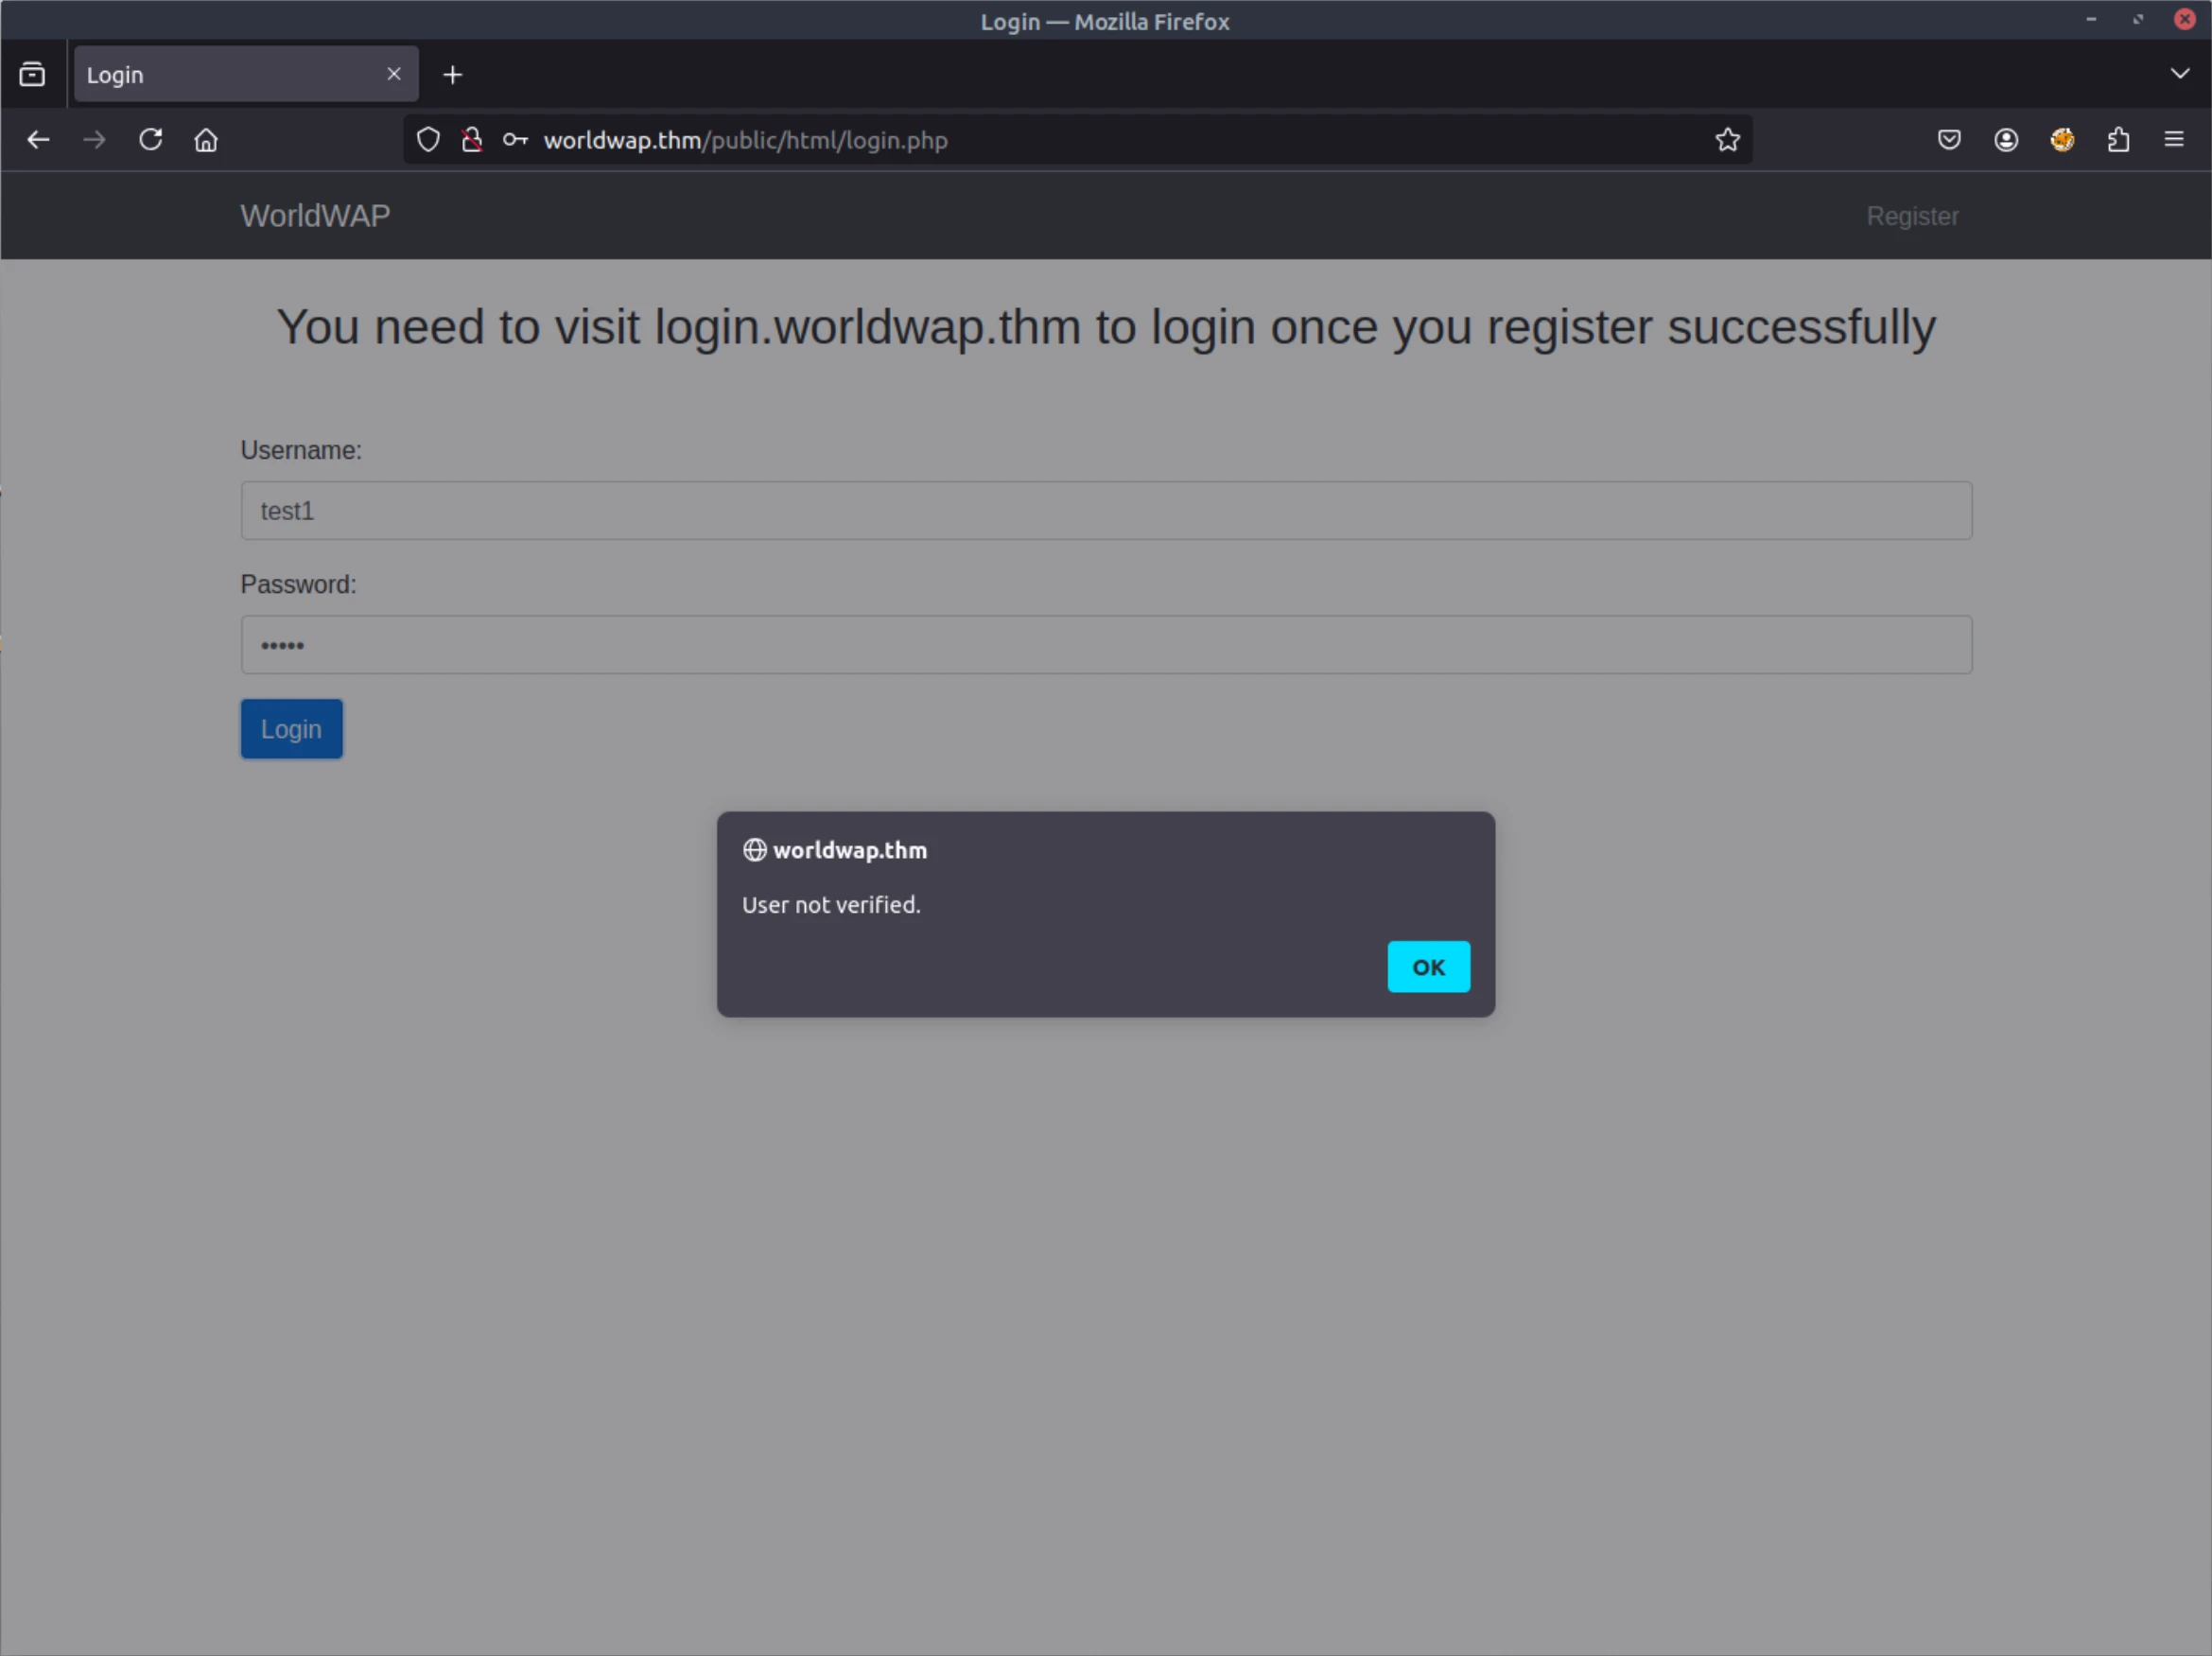Open the Firefox hamburger menu

click(2173, 140)
